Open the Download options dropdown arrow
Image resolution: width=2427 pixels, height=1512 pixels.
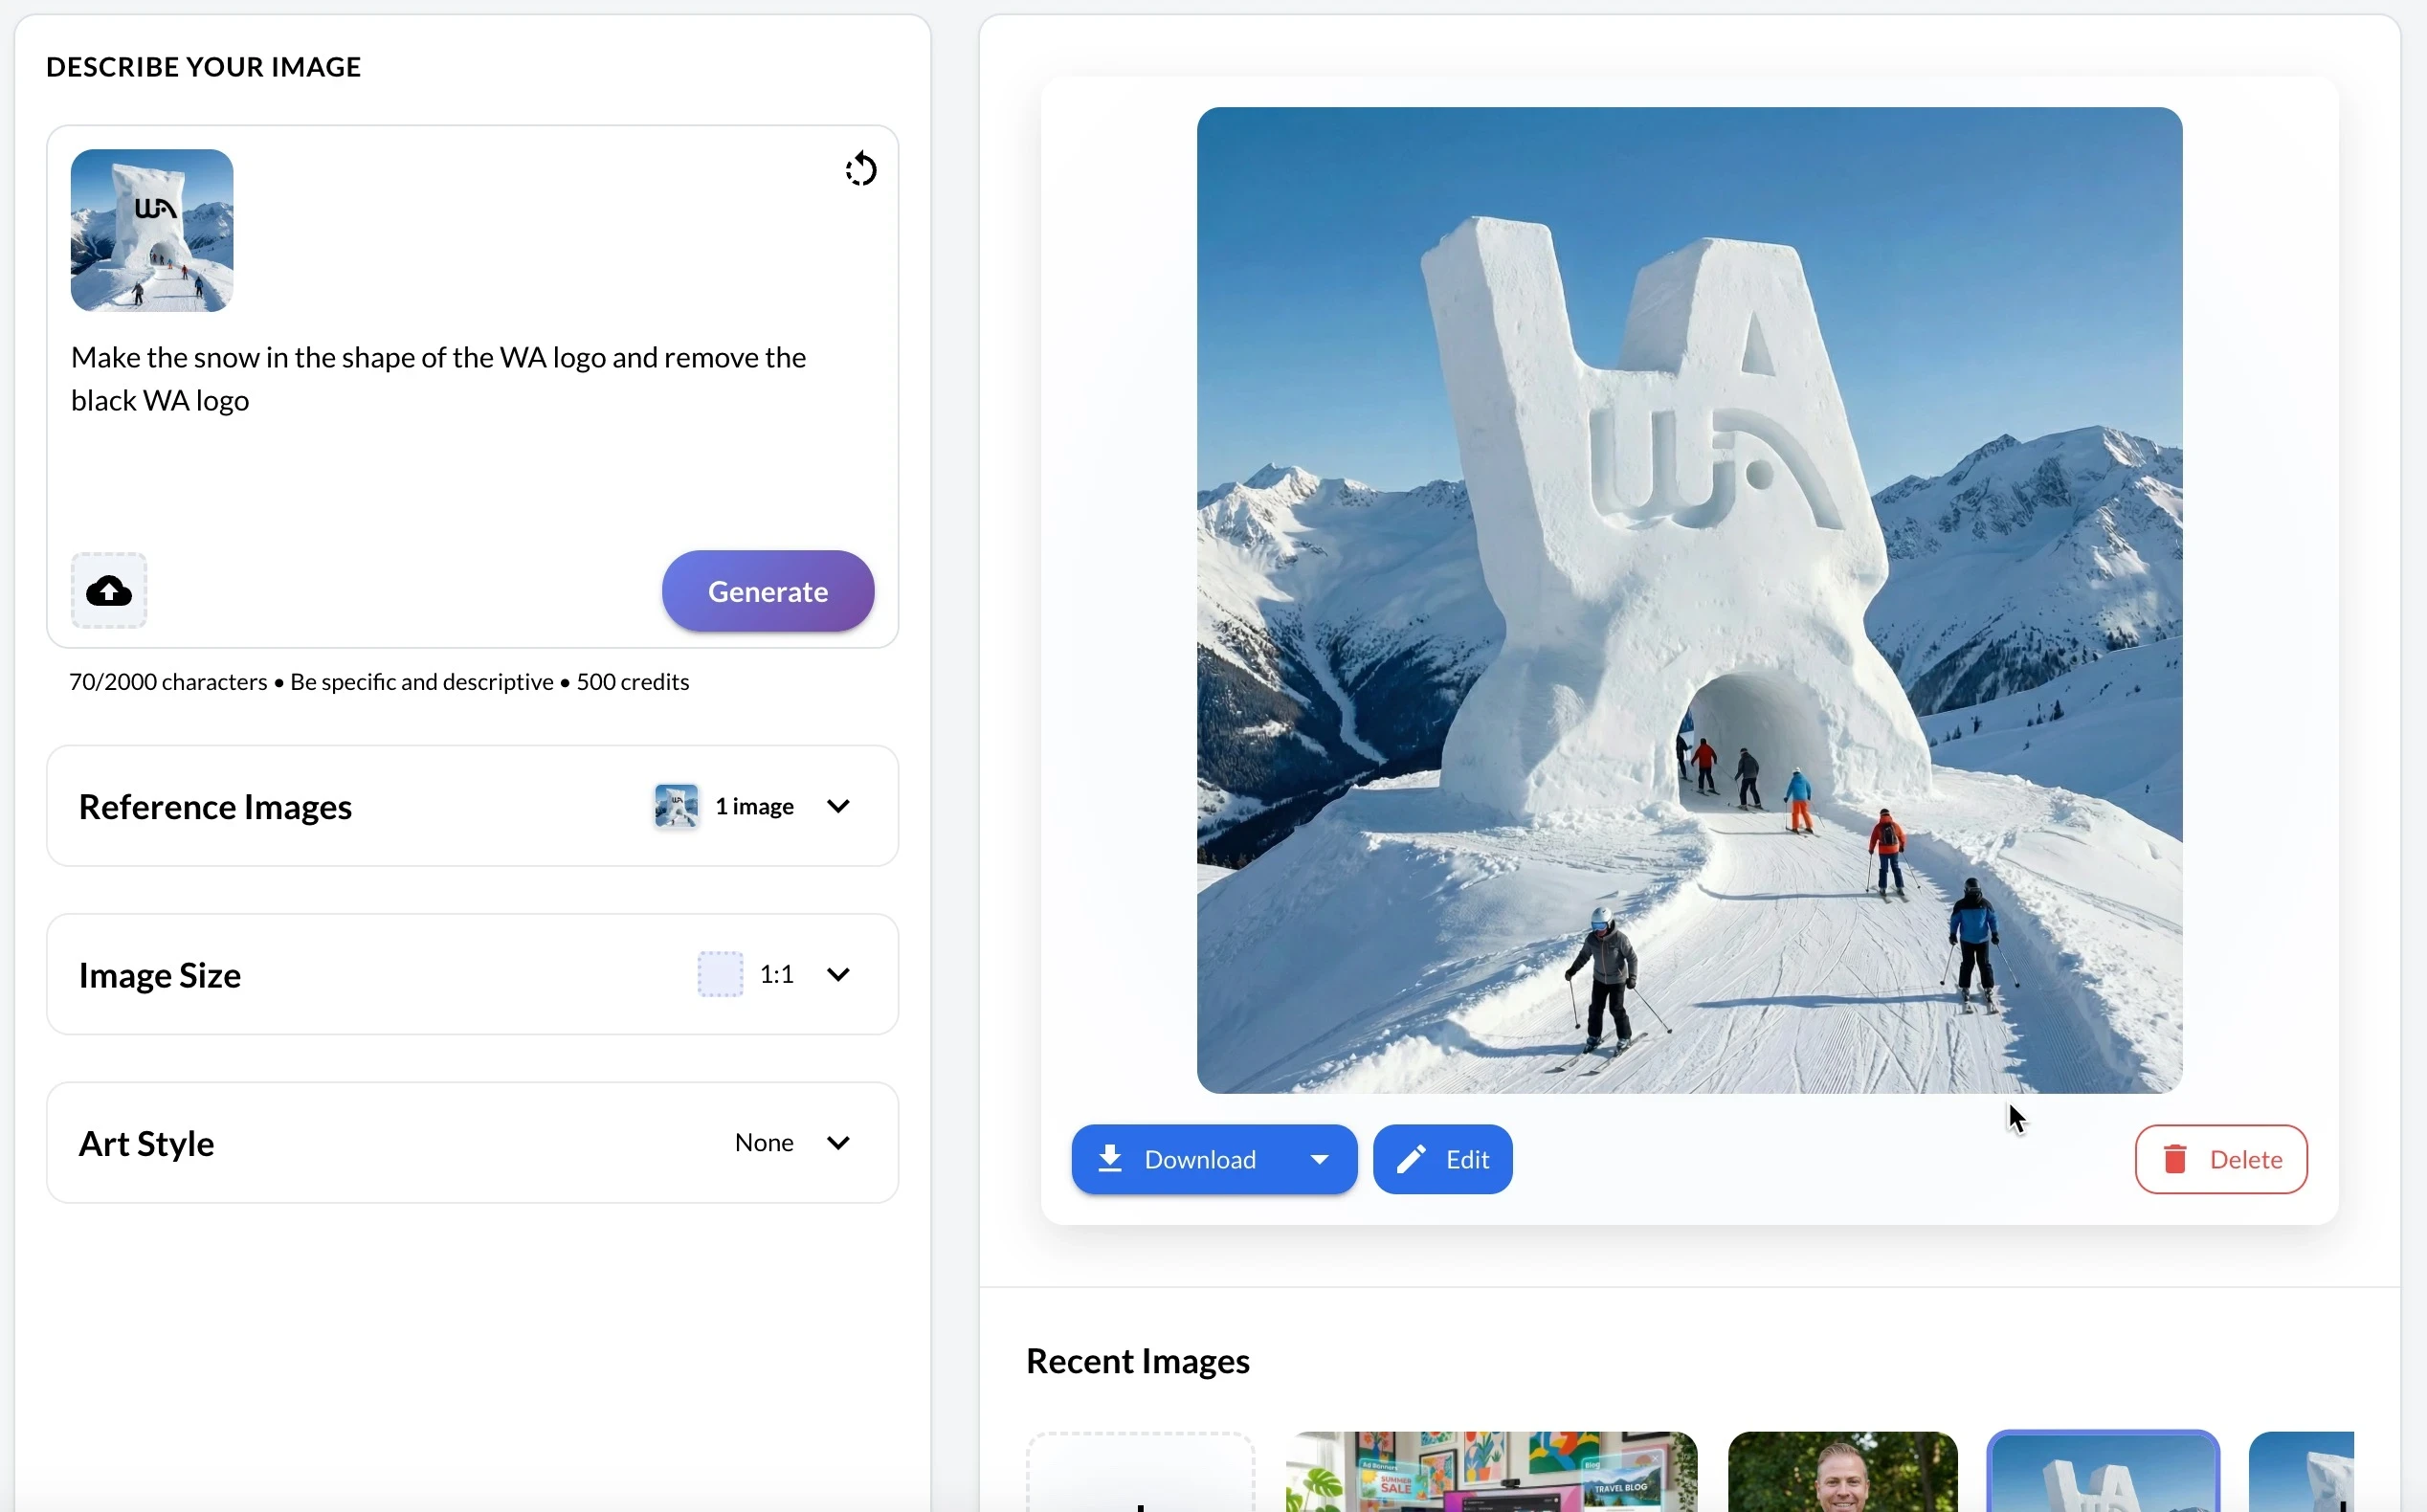(1319, 1159)
